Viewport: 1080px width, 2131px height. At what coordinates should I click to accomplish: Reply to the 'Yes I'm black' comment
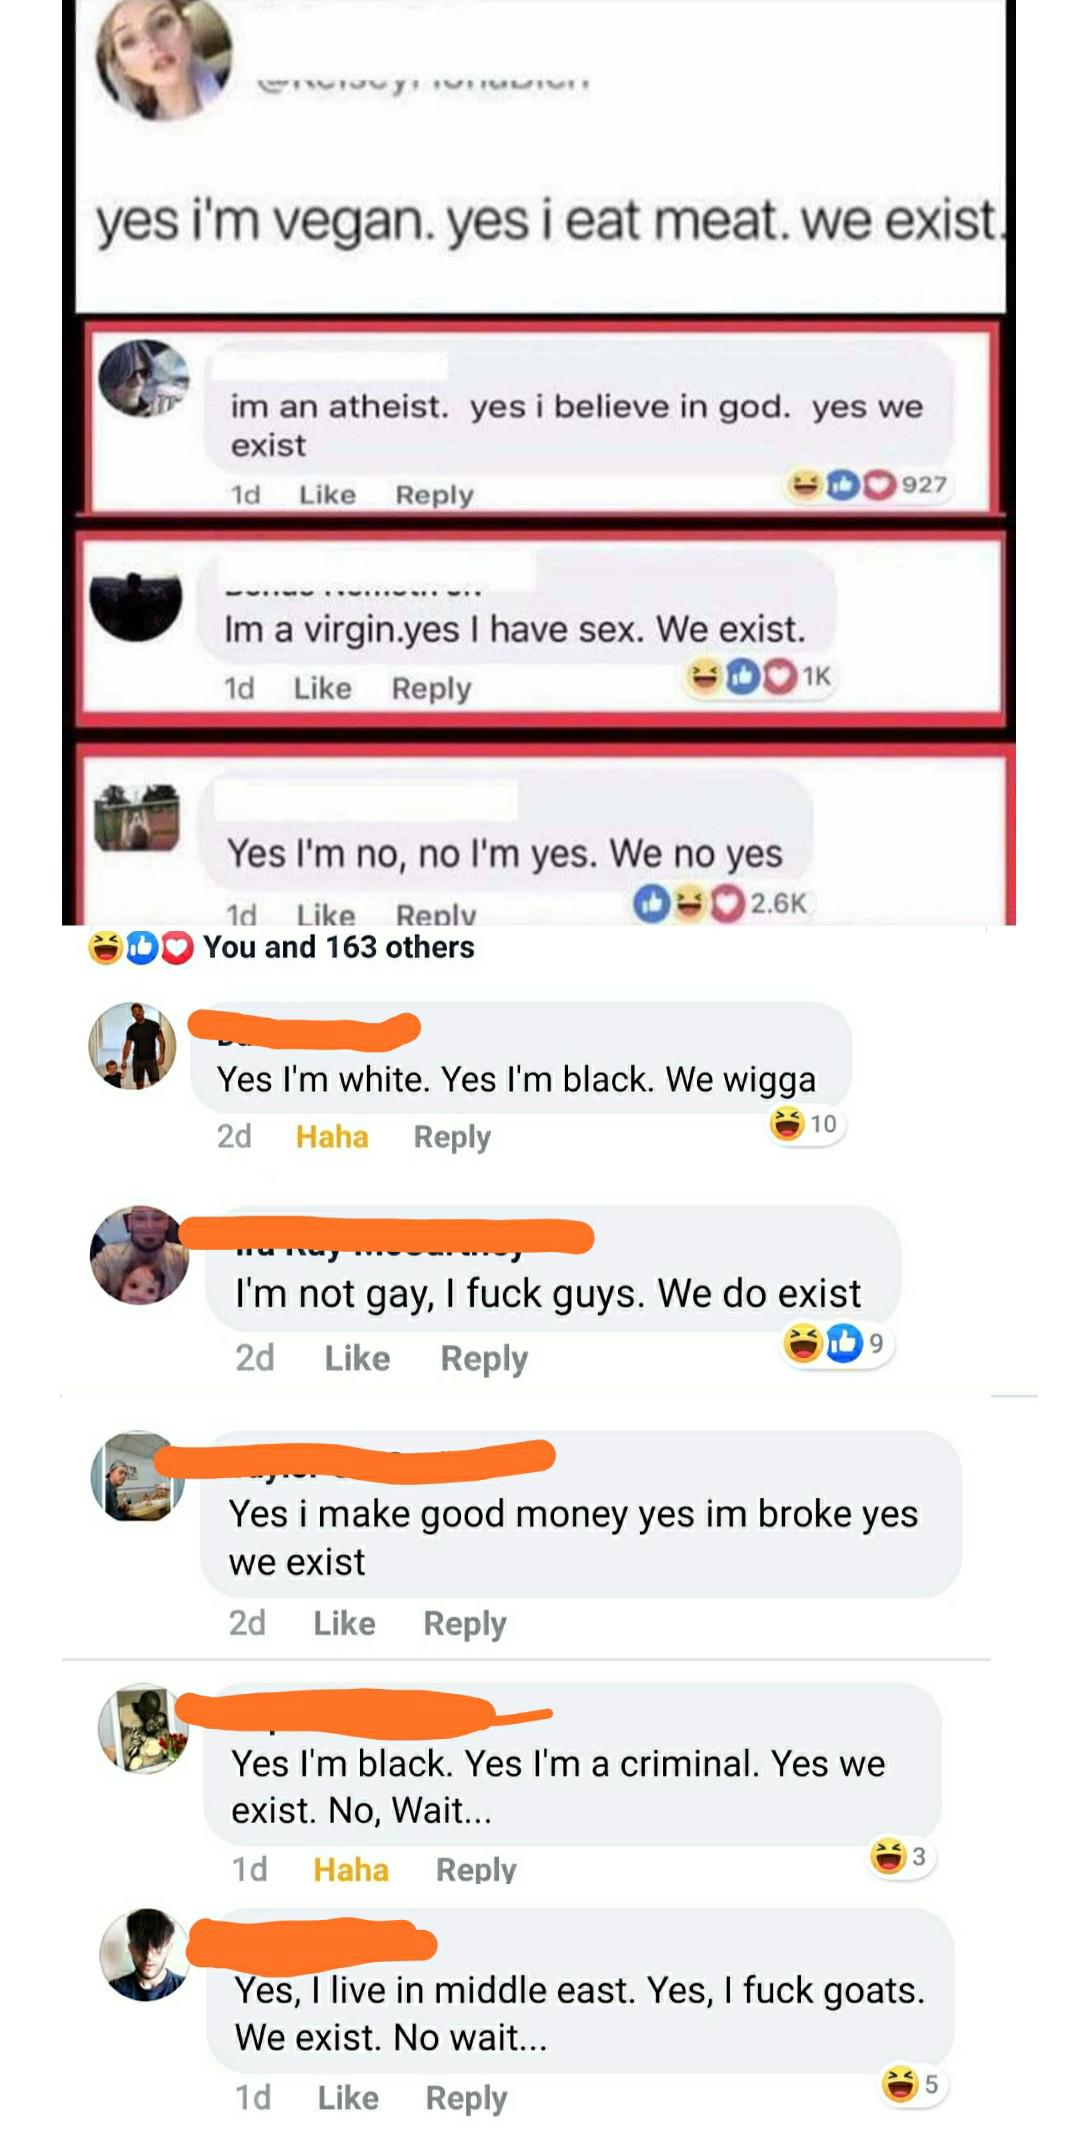[x=476, y=1870]
